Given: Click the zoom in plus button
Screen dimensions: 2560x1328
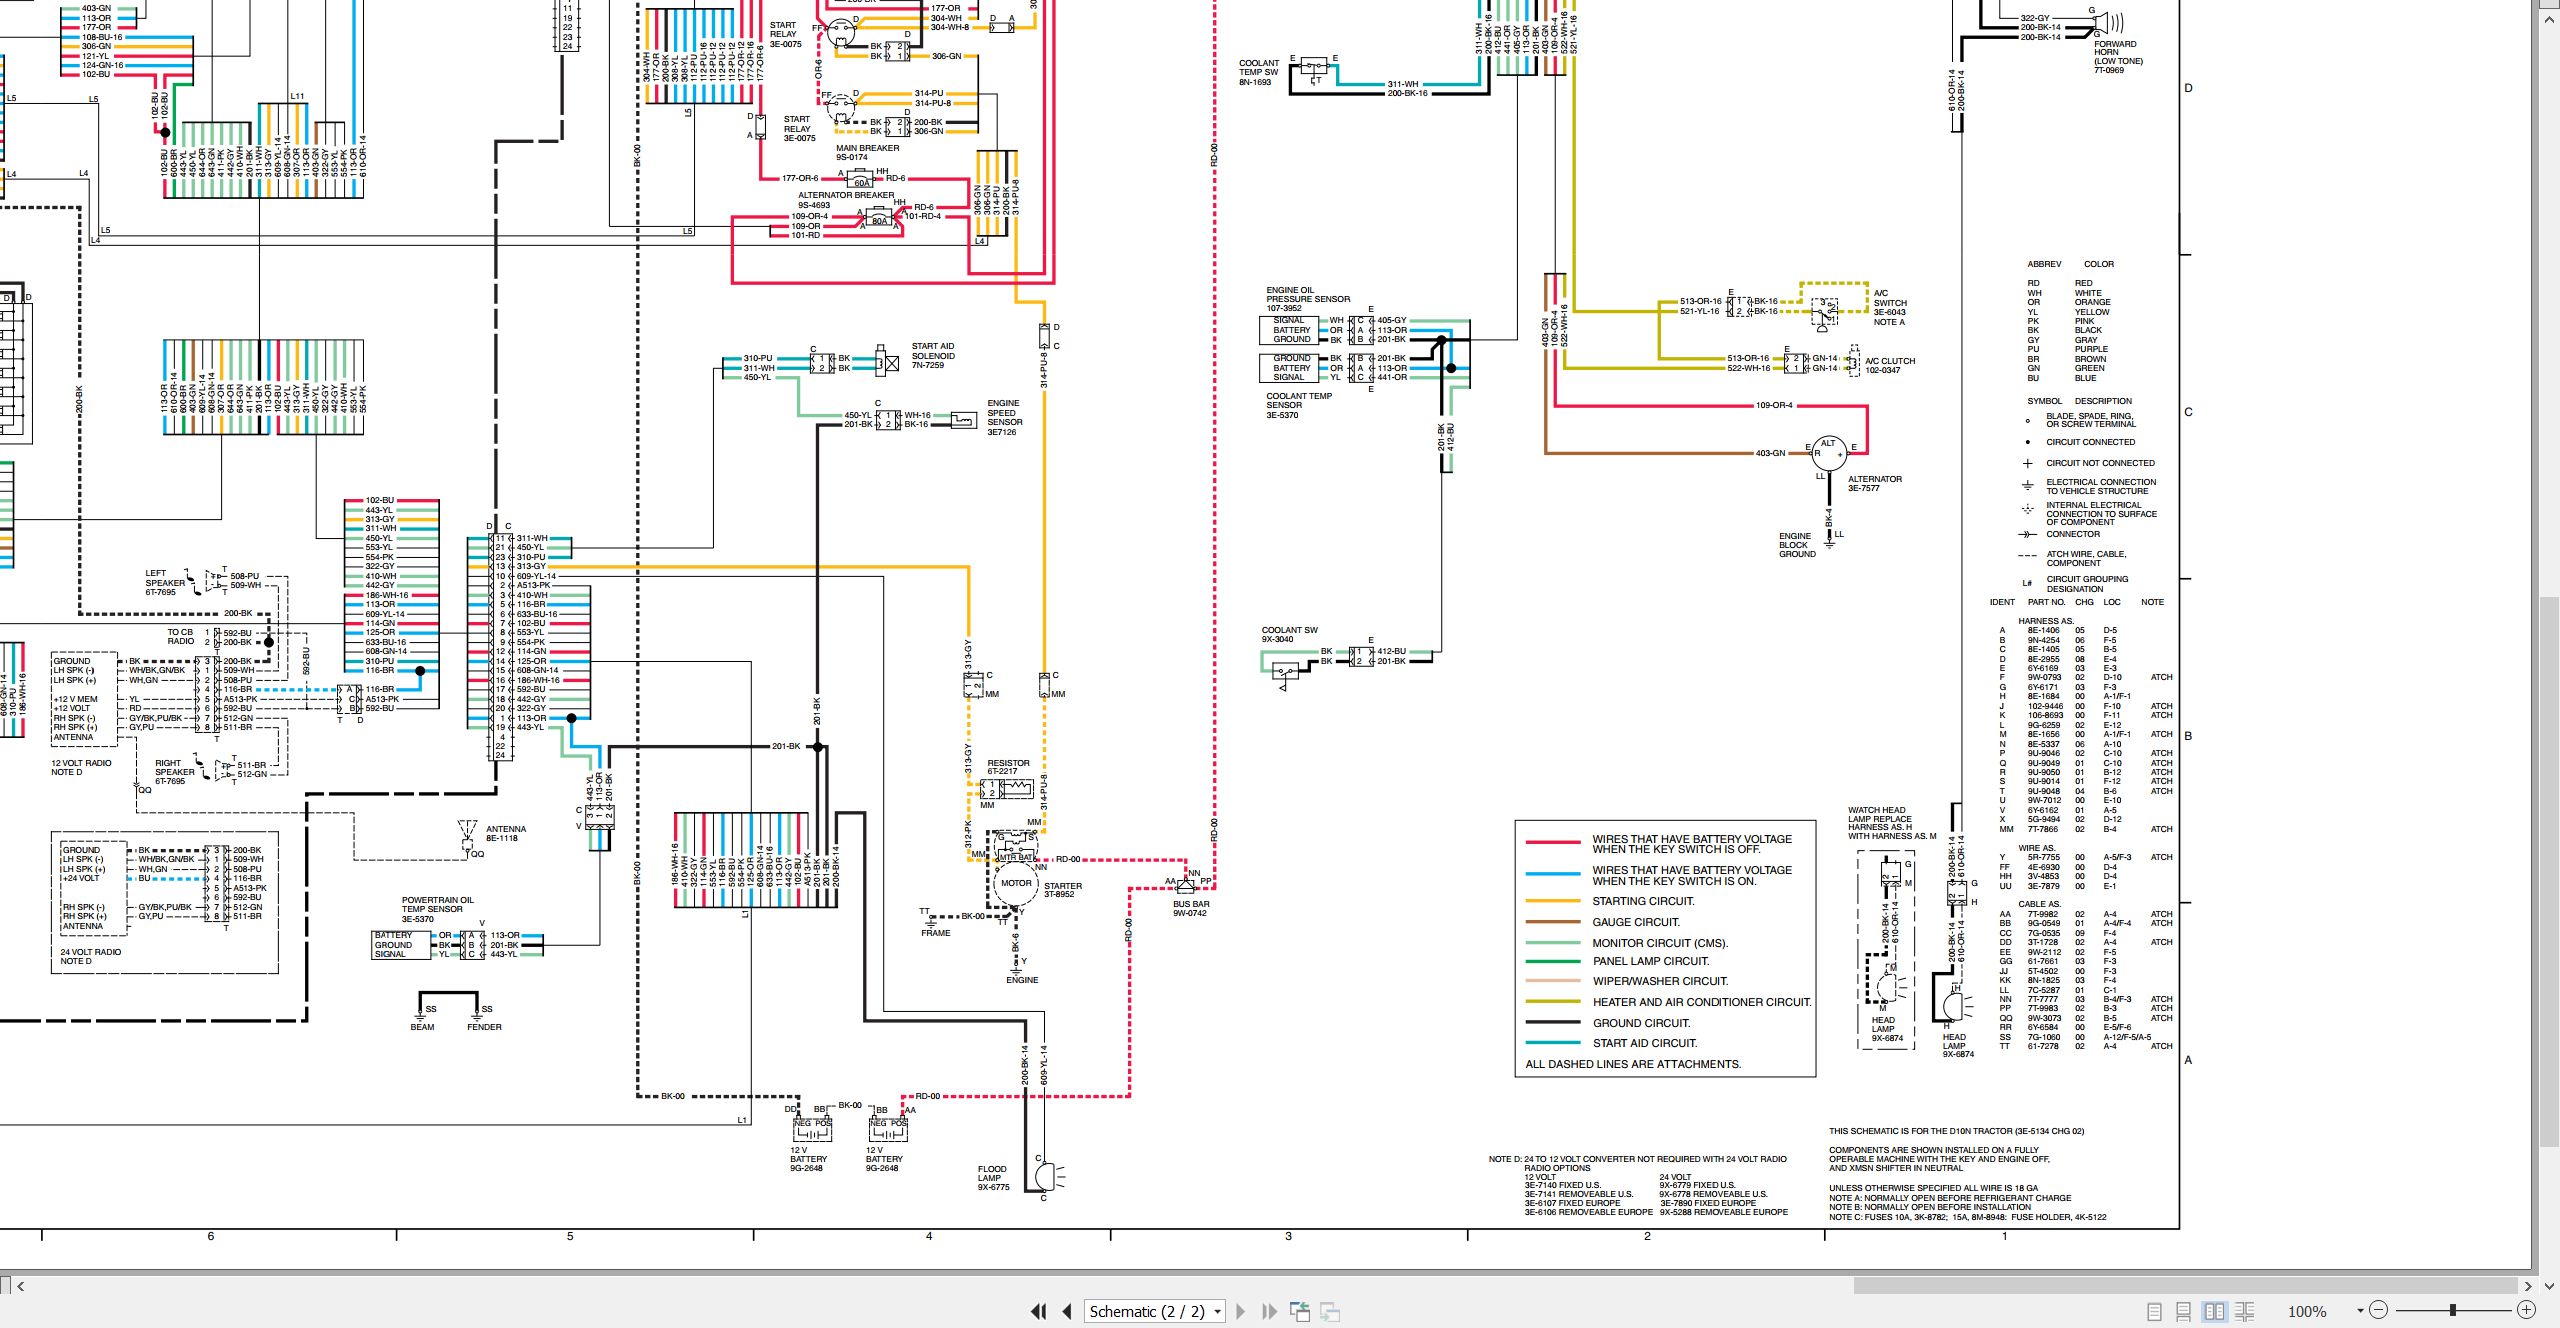Looking at the screenshot, I should pyautogui.click(x=2526, y=1310).
